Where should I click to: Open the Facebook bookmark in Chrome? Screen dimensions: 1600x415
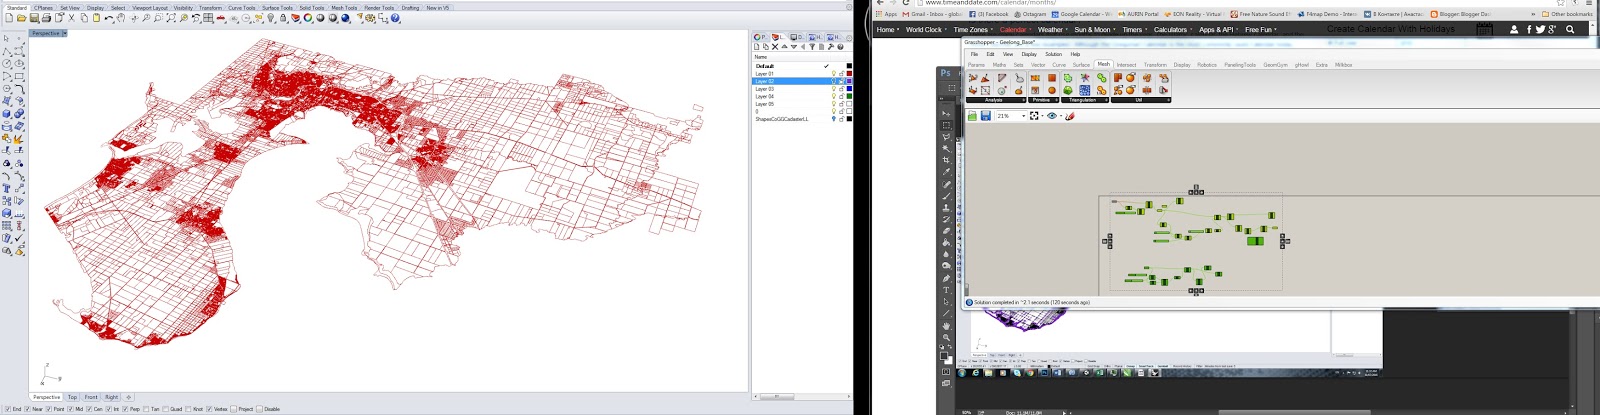coord(989,14)
